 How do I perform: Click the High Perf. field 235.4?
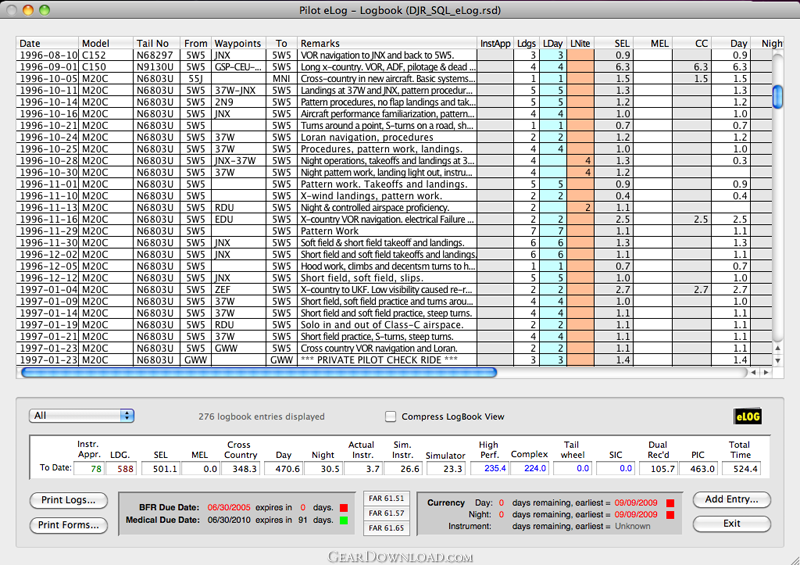click(489, 469)
